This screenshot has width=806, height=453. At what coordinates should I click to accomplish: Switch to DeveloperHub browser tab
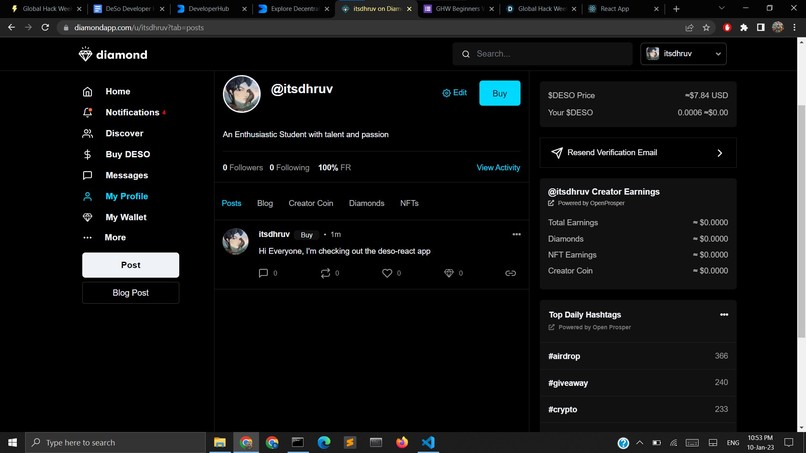(211, 9)
